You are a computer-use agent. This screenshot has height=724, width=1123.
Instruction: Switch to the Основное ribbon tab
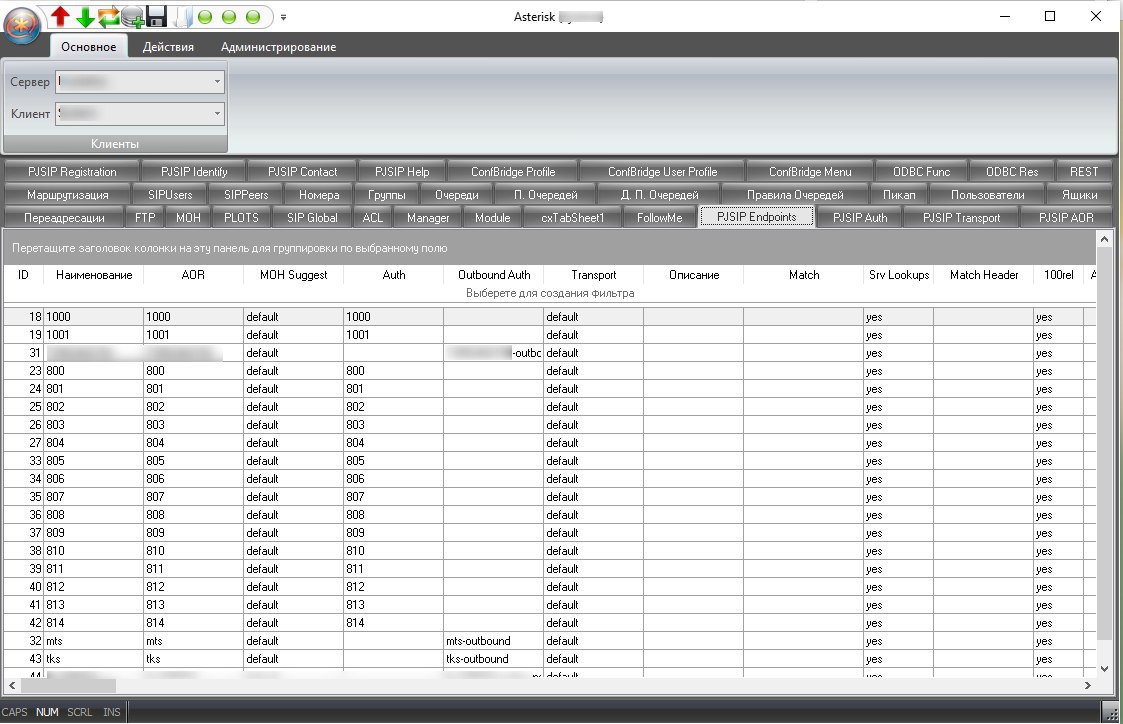(89, 47)
